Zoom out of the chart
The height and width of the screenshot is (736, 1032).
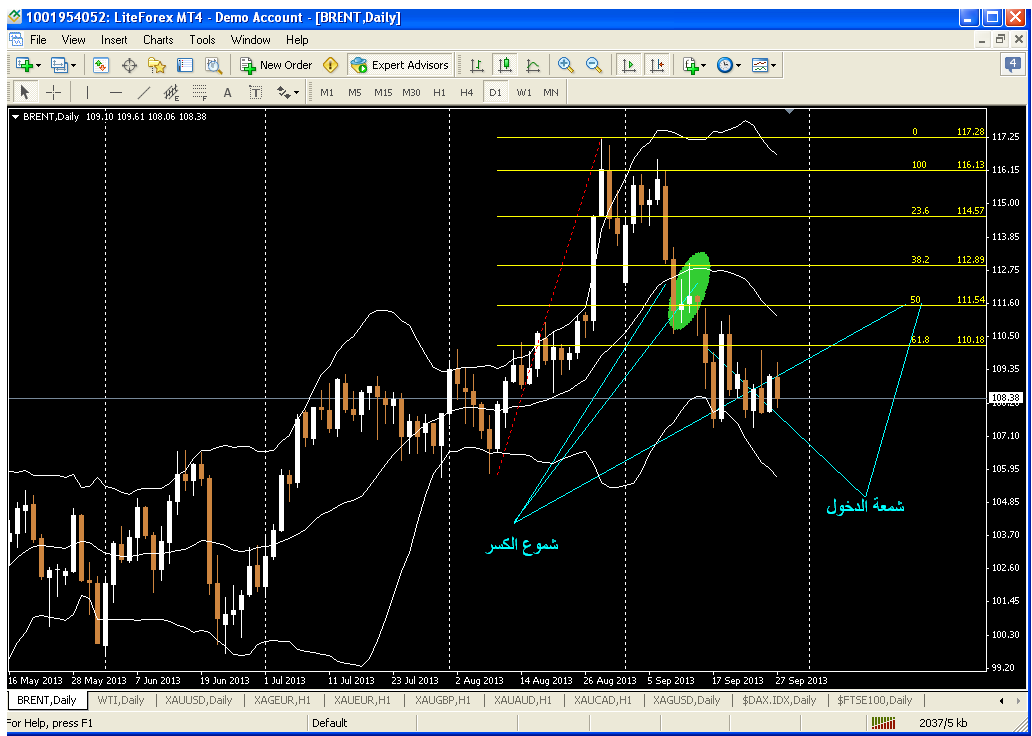click(594, 65)
